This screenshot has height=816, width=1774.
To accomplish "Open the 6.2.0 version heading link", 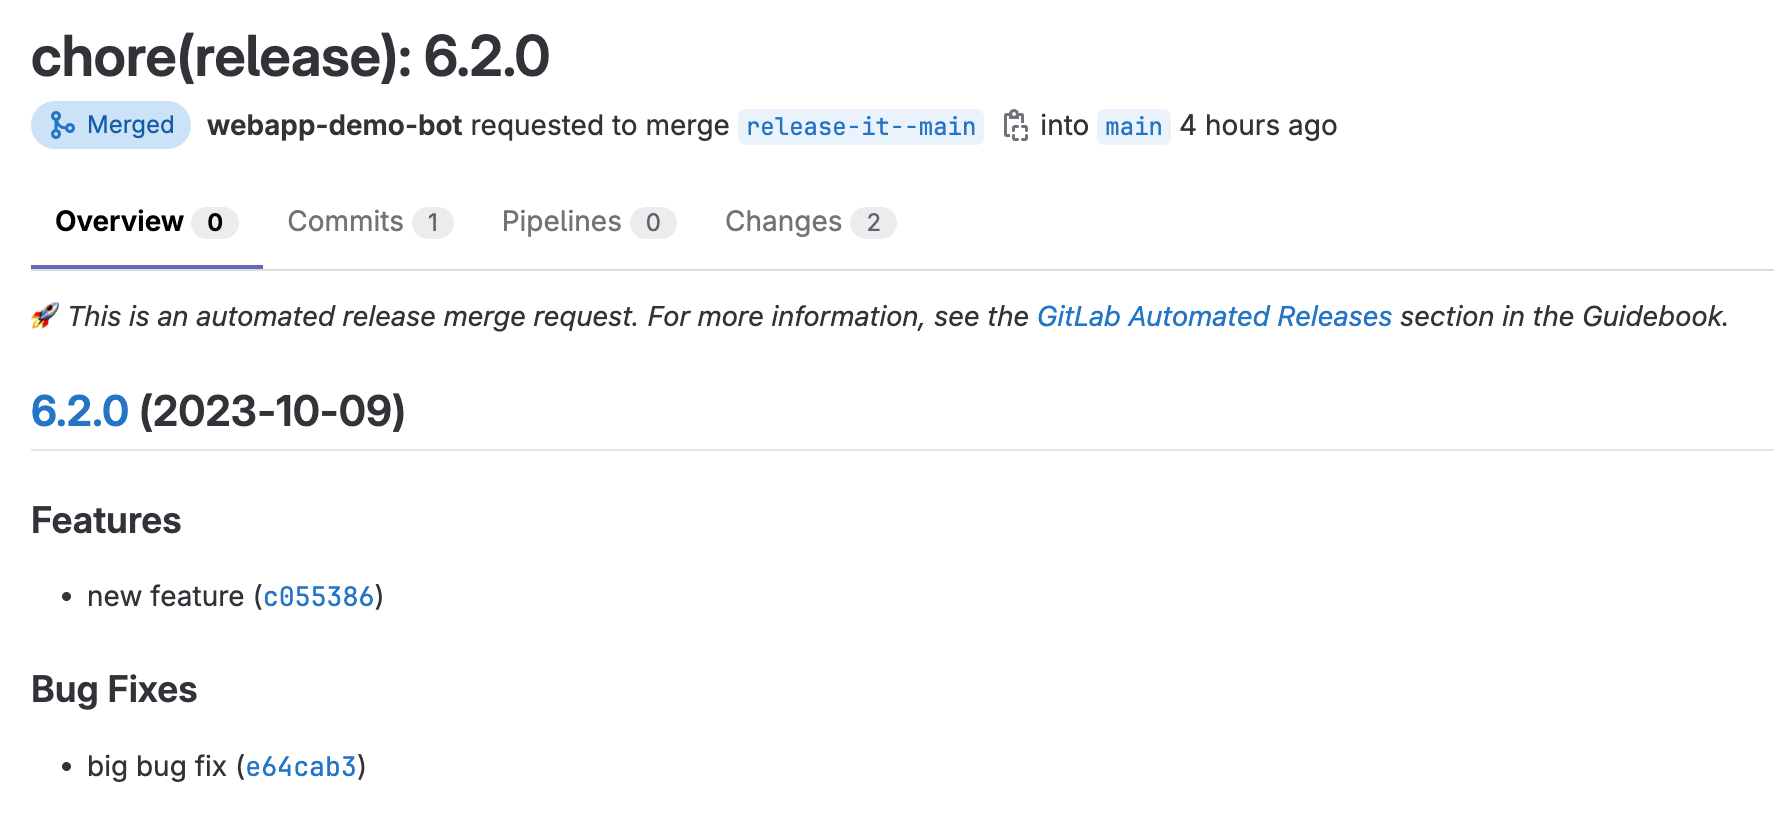I will (x=80, y=411).
